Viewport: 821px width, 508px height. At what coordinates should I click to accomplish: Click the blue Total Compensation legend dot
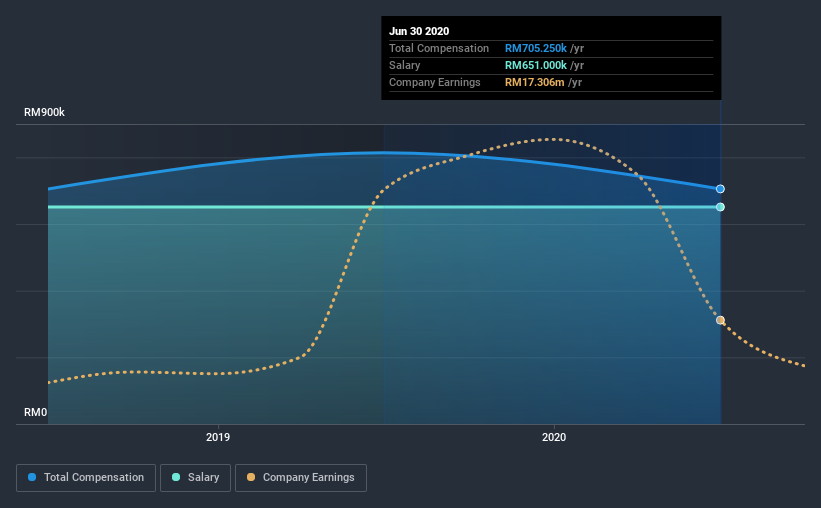32,477
